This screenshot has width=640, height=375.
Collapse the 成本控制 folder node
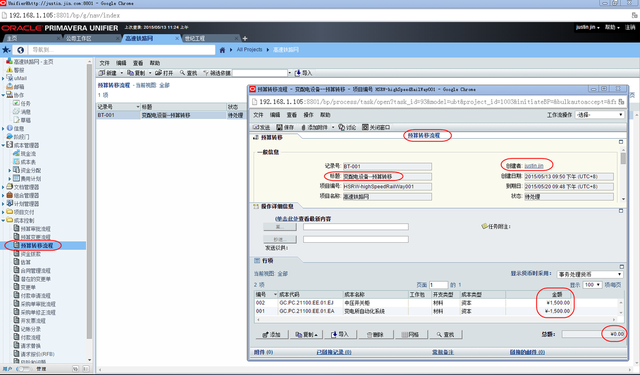coord(3,220)
